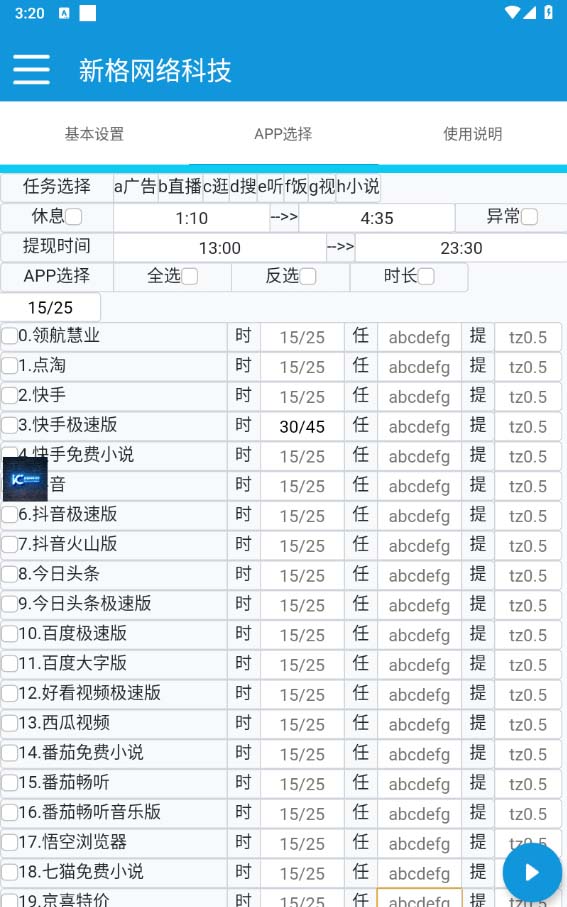Click the battery icon in status bar
The image size is (567, 907).
point(548,12)
